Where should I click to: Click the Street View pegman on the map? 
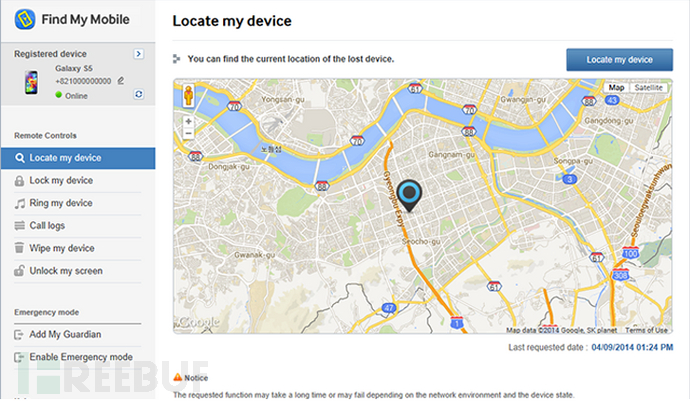(189, 96)
